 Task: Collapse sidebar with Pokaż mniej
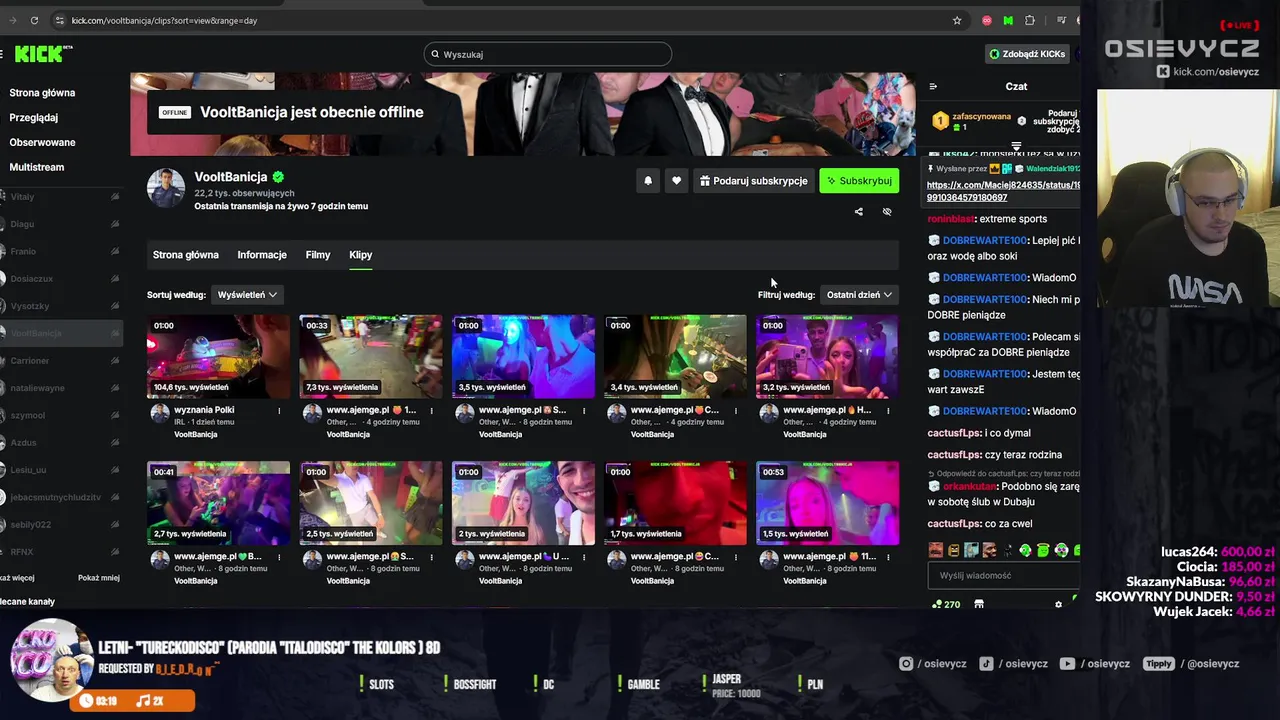pyautogui.click(x=99, y=578)
